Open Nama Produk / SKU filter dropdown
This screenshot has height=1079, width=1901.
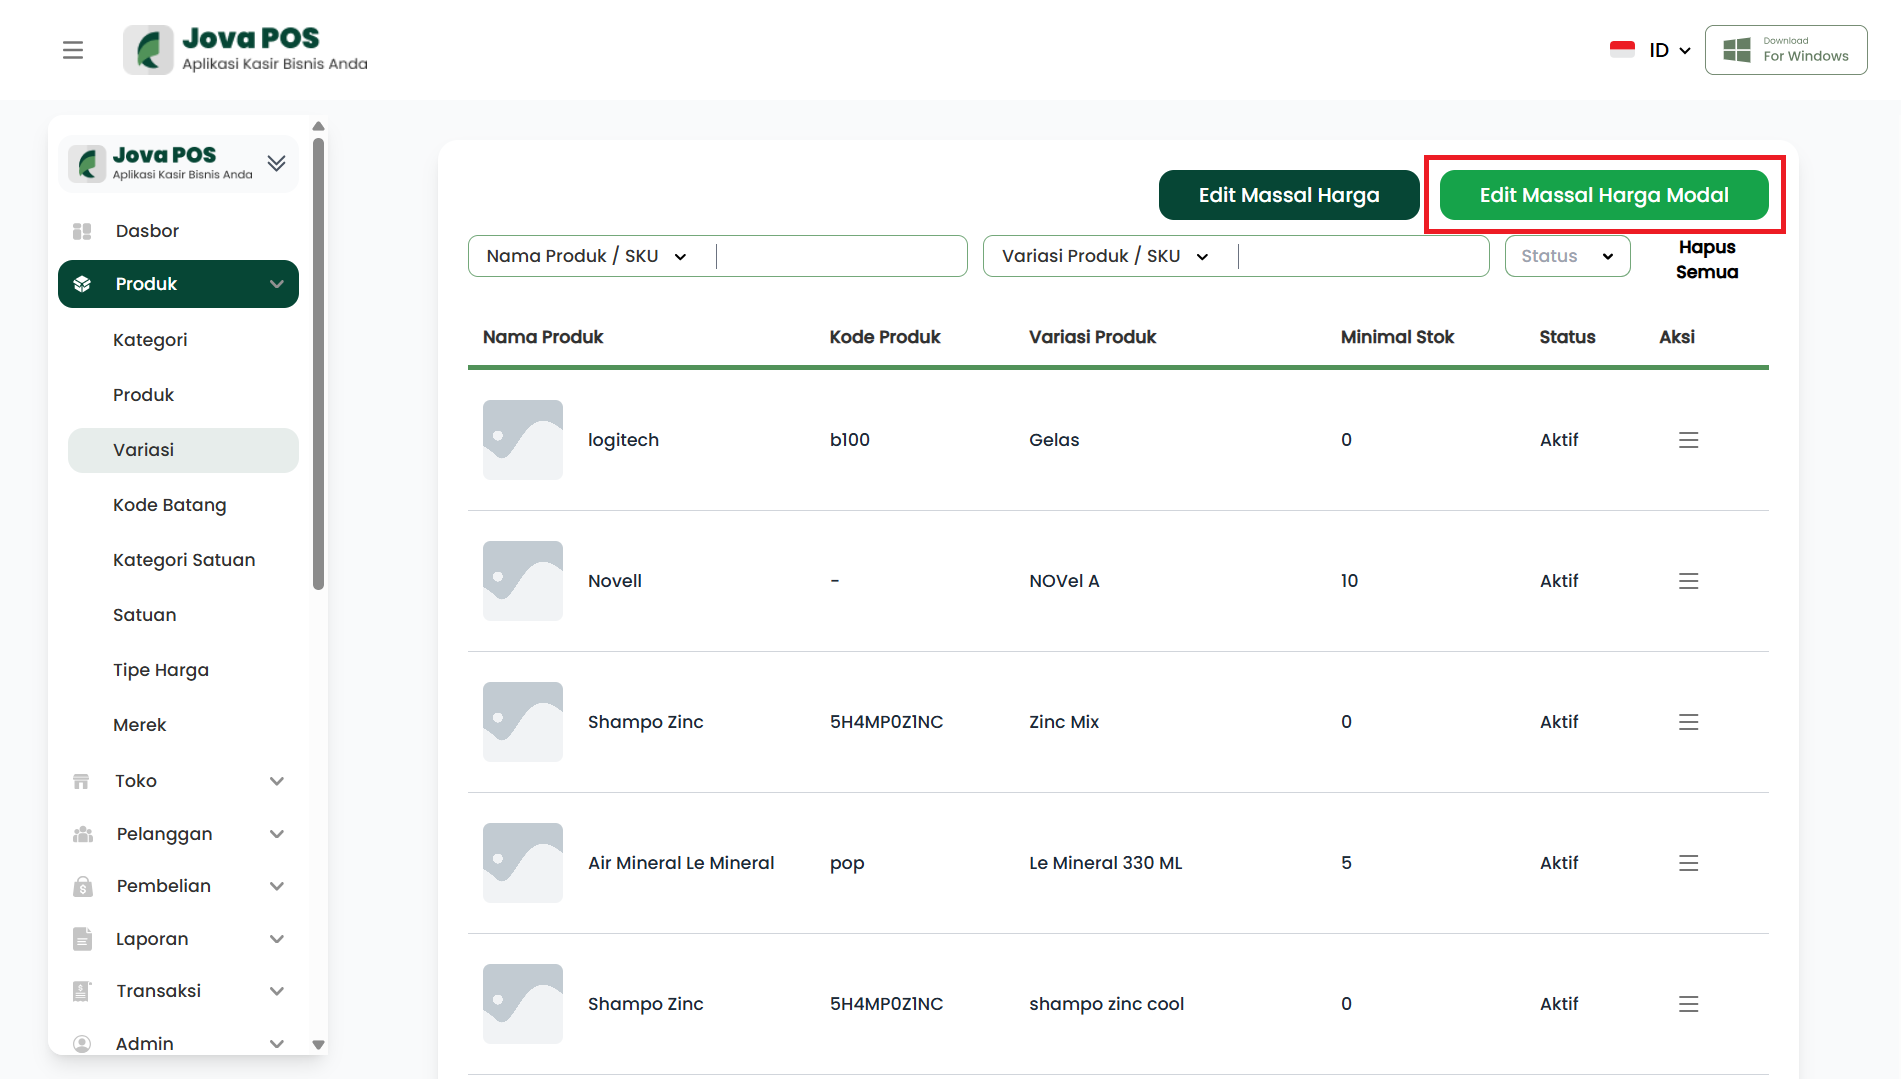pyautogui.click(x=587, y=256)
